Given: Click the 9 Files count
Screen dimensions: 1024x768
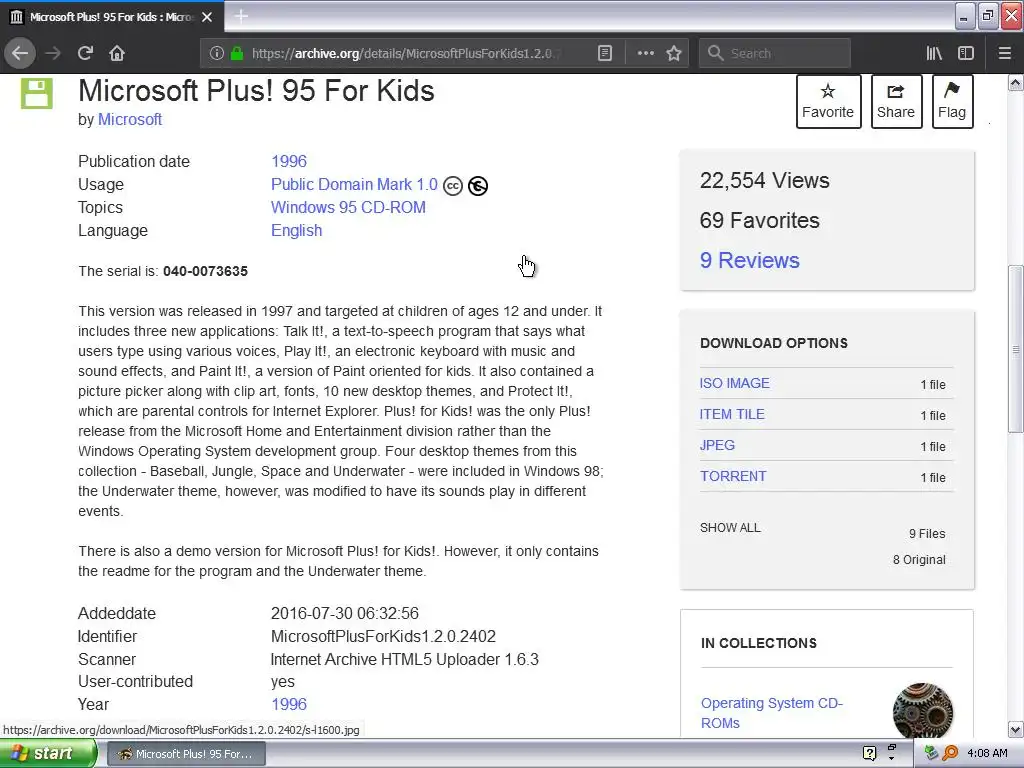Looking at the screenshot, I should (927, 534).
